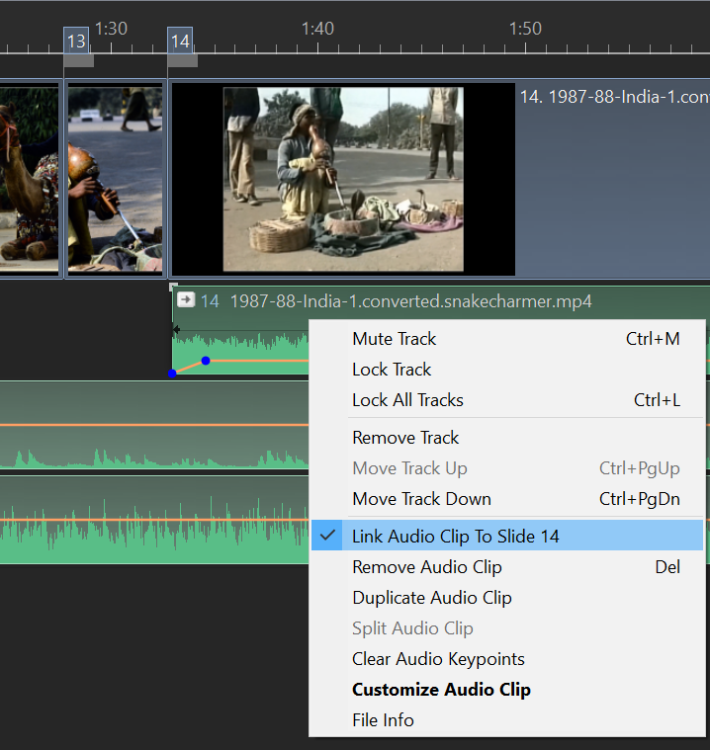The width and height of the screenshot is (710, 750).
Task: Toggle Link Audio Clip To Slide 14
Action: click(455, 536)
